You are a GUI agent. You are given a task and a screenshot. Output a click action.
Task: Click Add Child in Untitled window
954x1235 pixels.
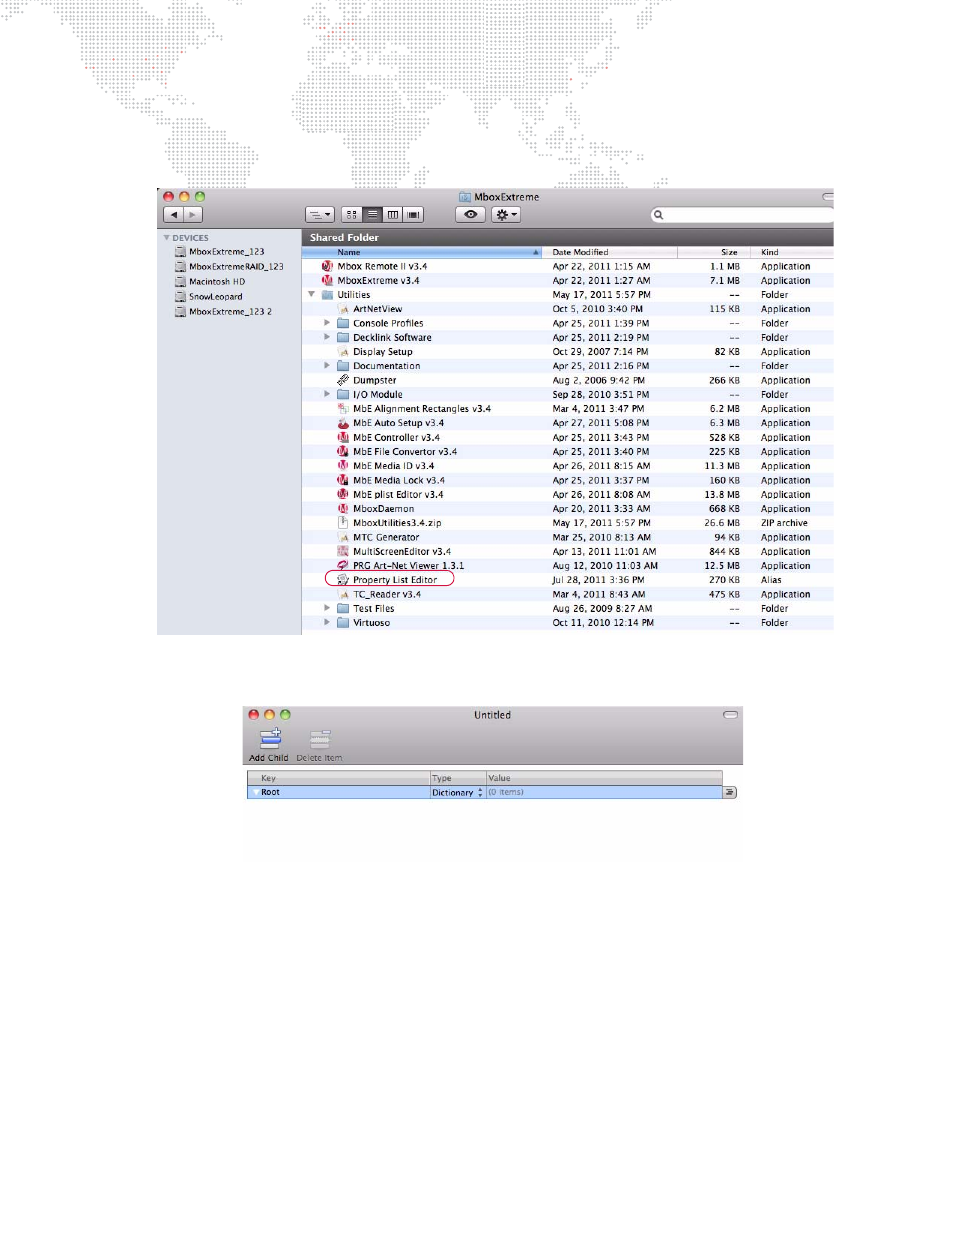point(269,745)
